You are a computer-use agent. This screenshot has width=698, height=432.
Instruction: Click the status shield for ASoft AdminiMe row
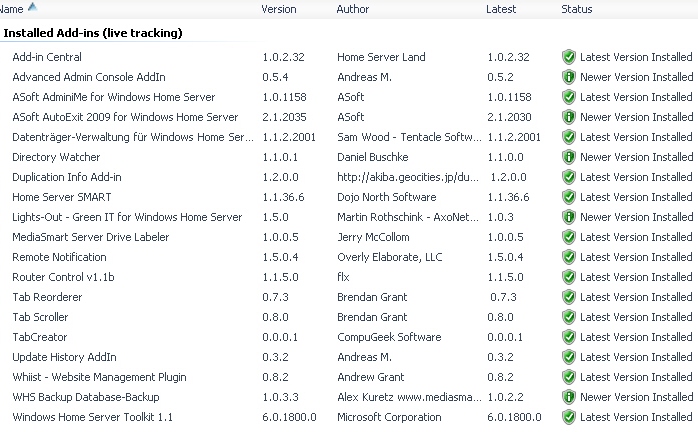(568, 97)
